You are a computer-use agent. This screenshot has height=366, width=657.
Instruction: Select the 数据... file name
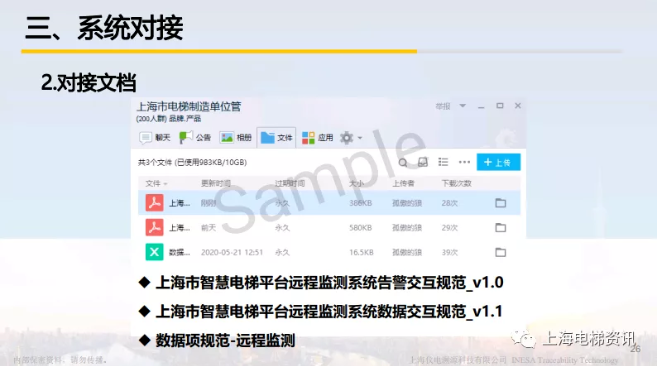click(179, 252)
